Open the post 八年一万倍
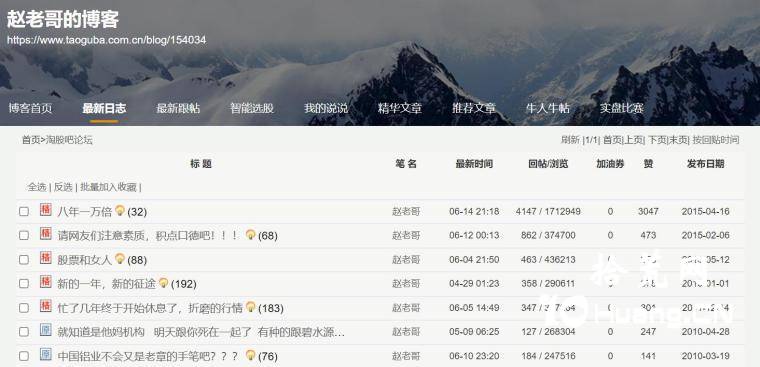This screenshot has width=760, height=367. (85, 211)
